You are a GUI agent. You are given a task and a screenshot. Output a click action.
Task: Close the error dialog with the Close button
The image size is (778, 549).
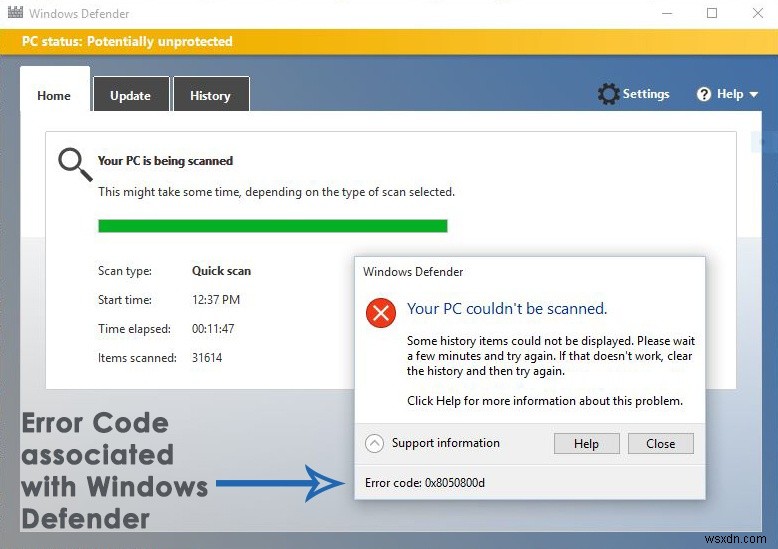click(660, 443)
